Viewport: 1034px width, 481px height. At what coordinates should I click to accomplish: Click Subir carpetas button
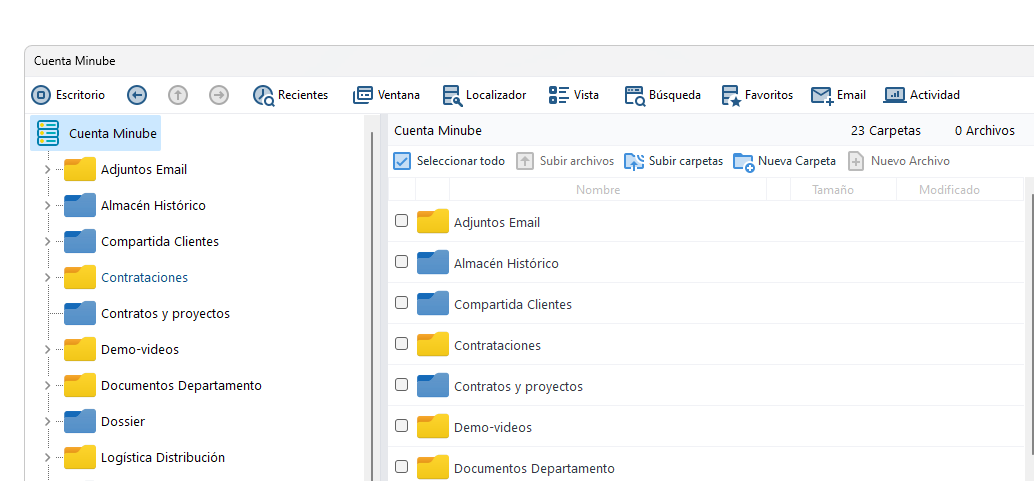[673, 161]
